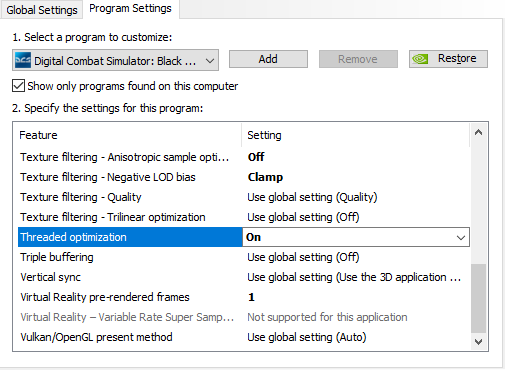The image size is (505, 370).
Task: Click the Restore button
Action: point(448,59)
